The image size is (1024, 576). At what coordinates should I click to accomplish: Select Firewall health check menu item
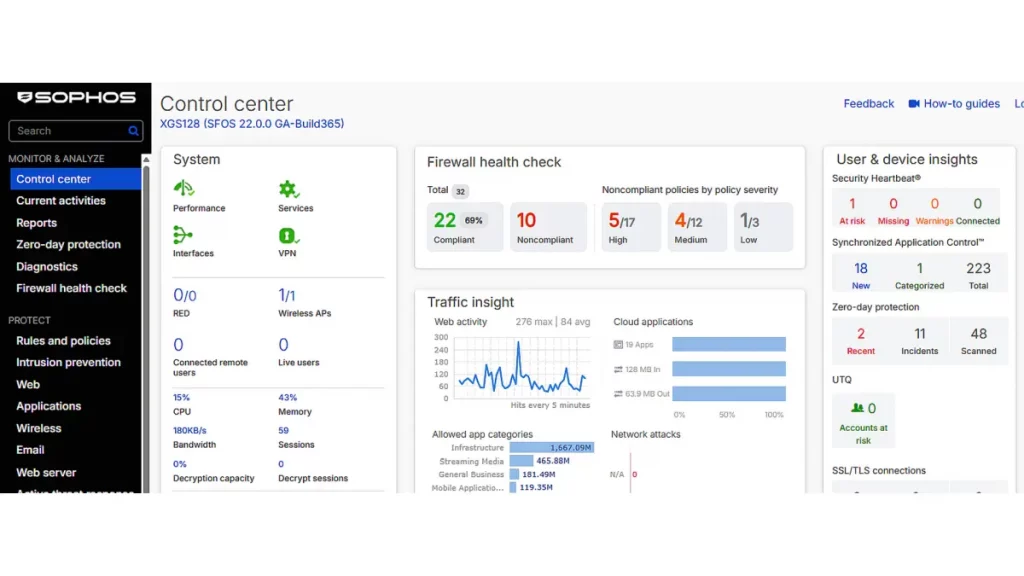[x=71, y=289]
